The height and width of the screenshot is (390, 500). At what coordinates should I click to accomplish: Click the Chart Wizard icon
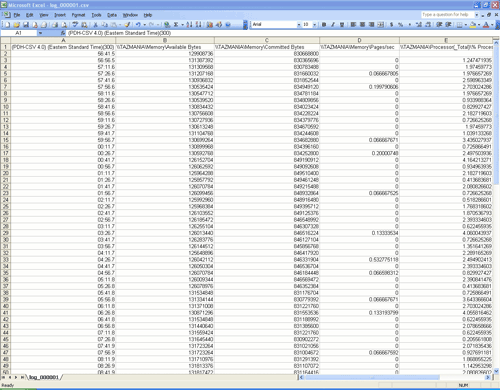pyautogui.click(x=210, y=25)
